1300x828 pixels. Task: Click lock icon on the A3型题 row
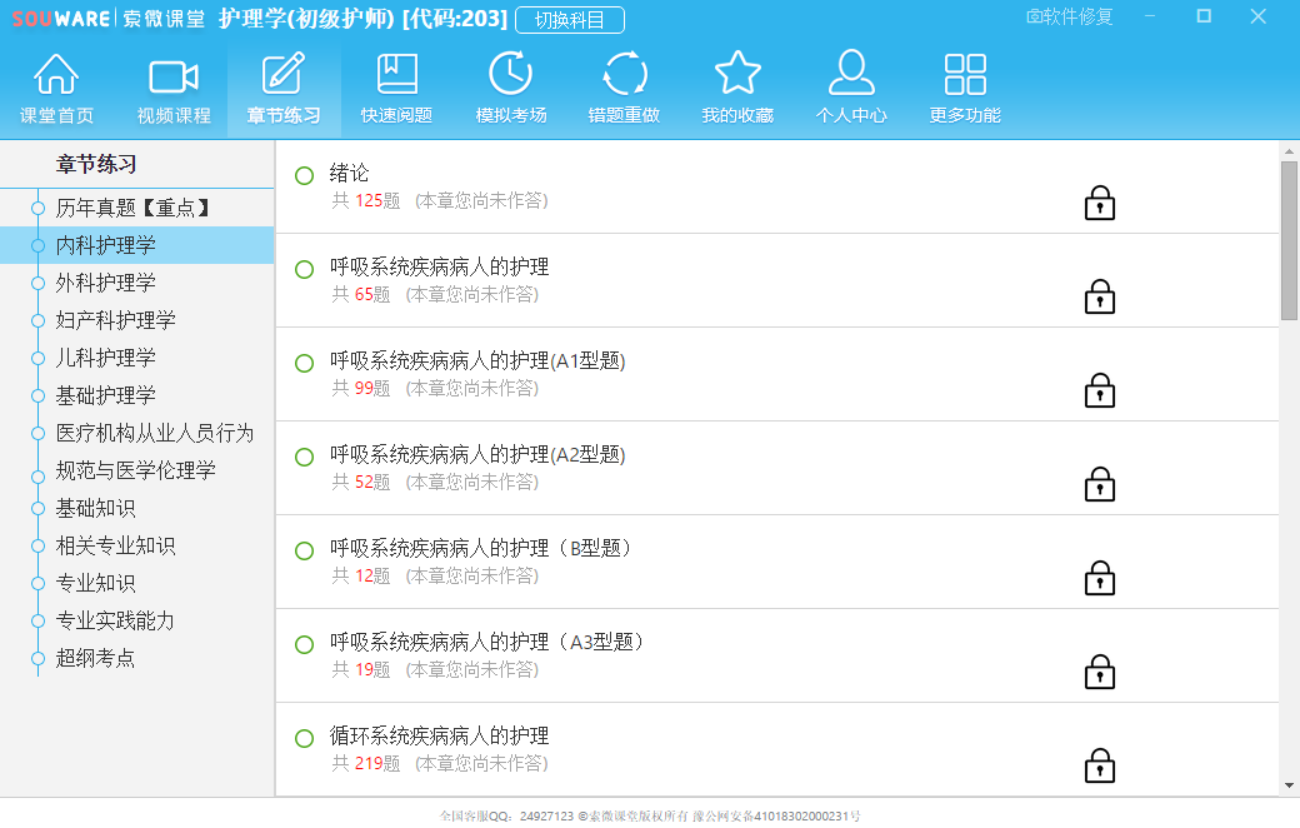click(1100, 673)
